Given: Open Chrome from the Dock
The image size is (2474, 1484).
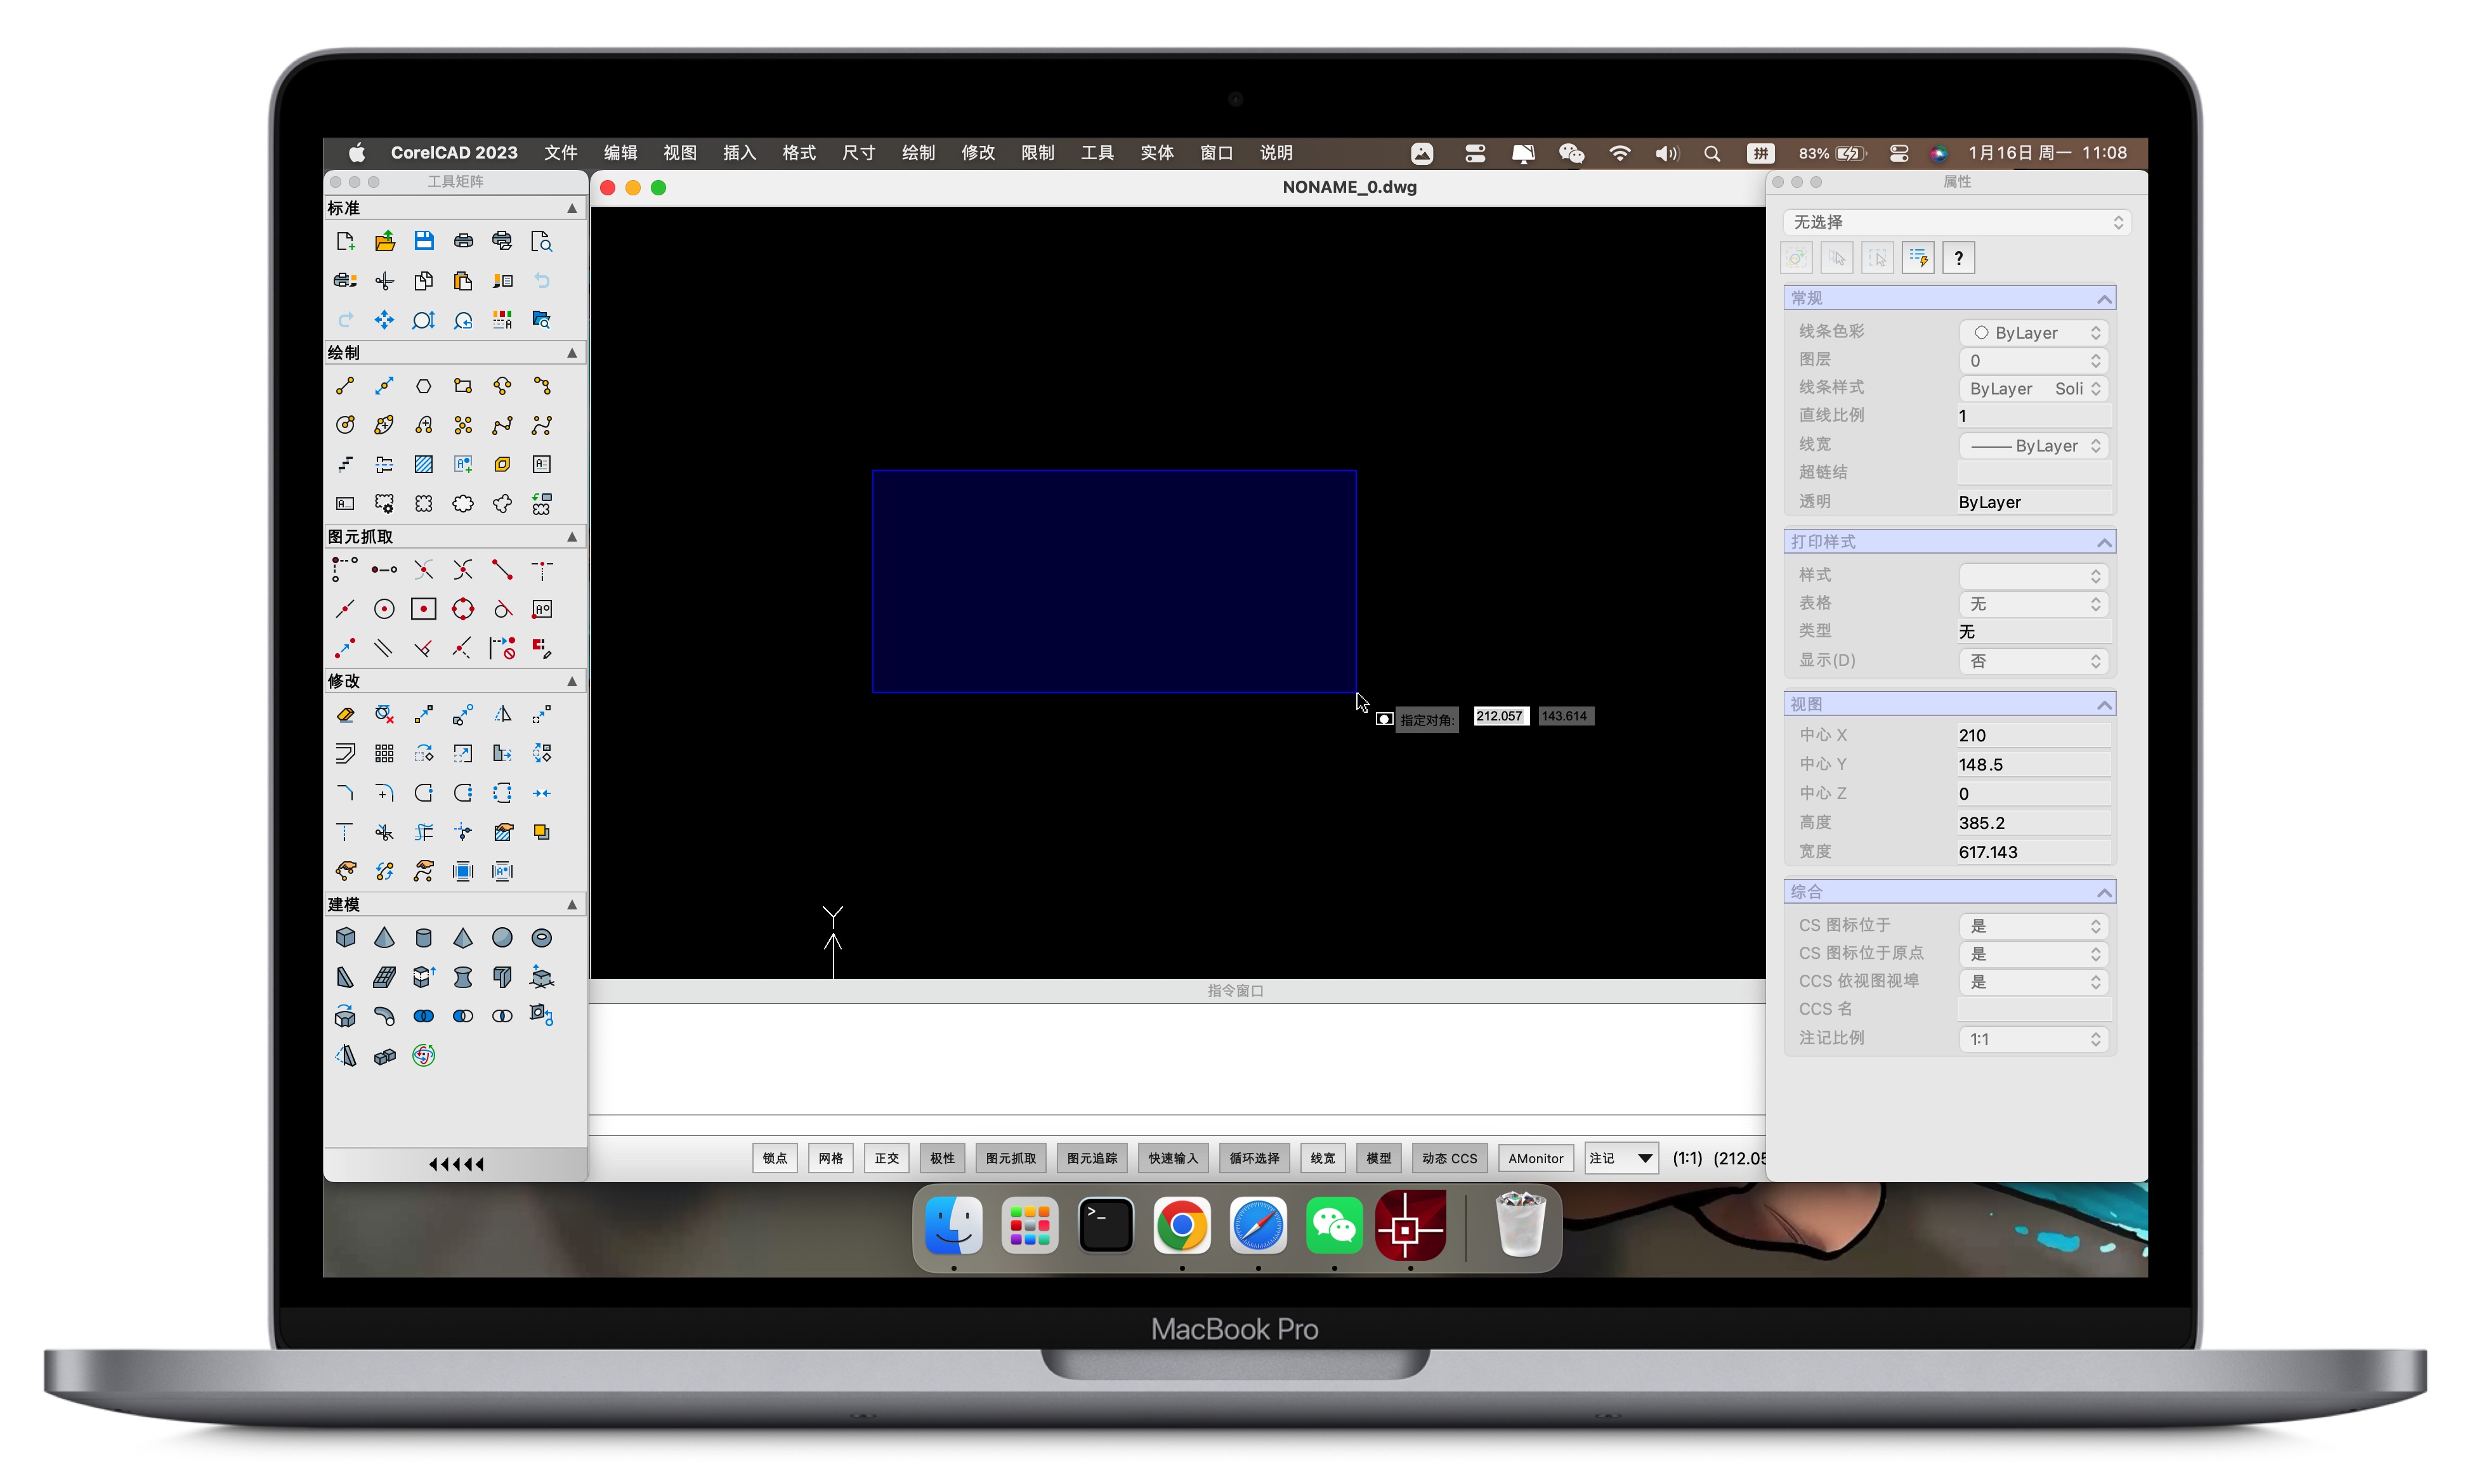Looking at the screenshot, I should (x=1182, y=1226).
